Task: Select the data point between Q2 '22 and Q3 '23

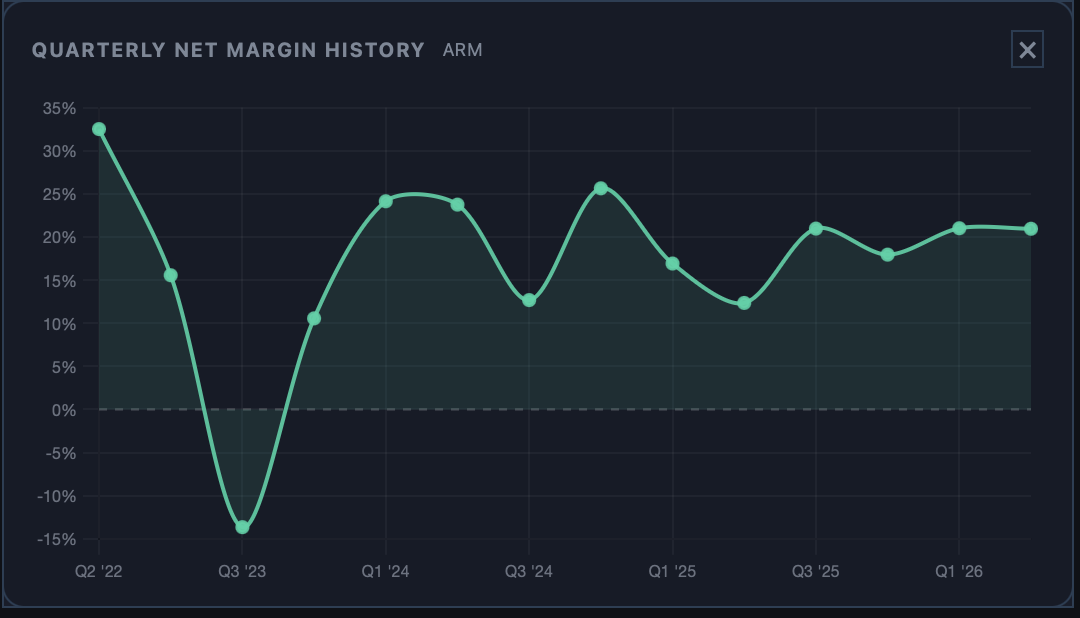Action: tap(171, 276)
